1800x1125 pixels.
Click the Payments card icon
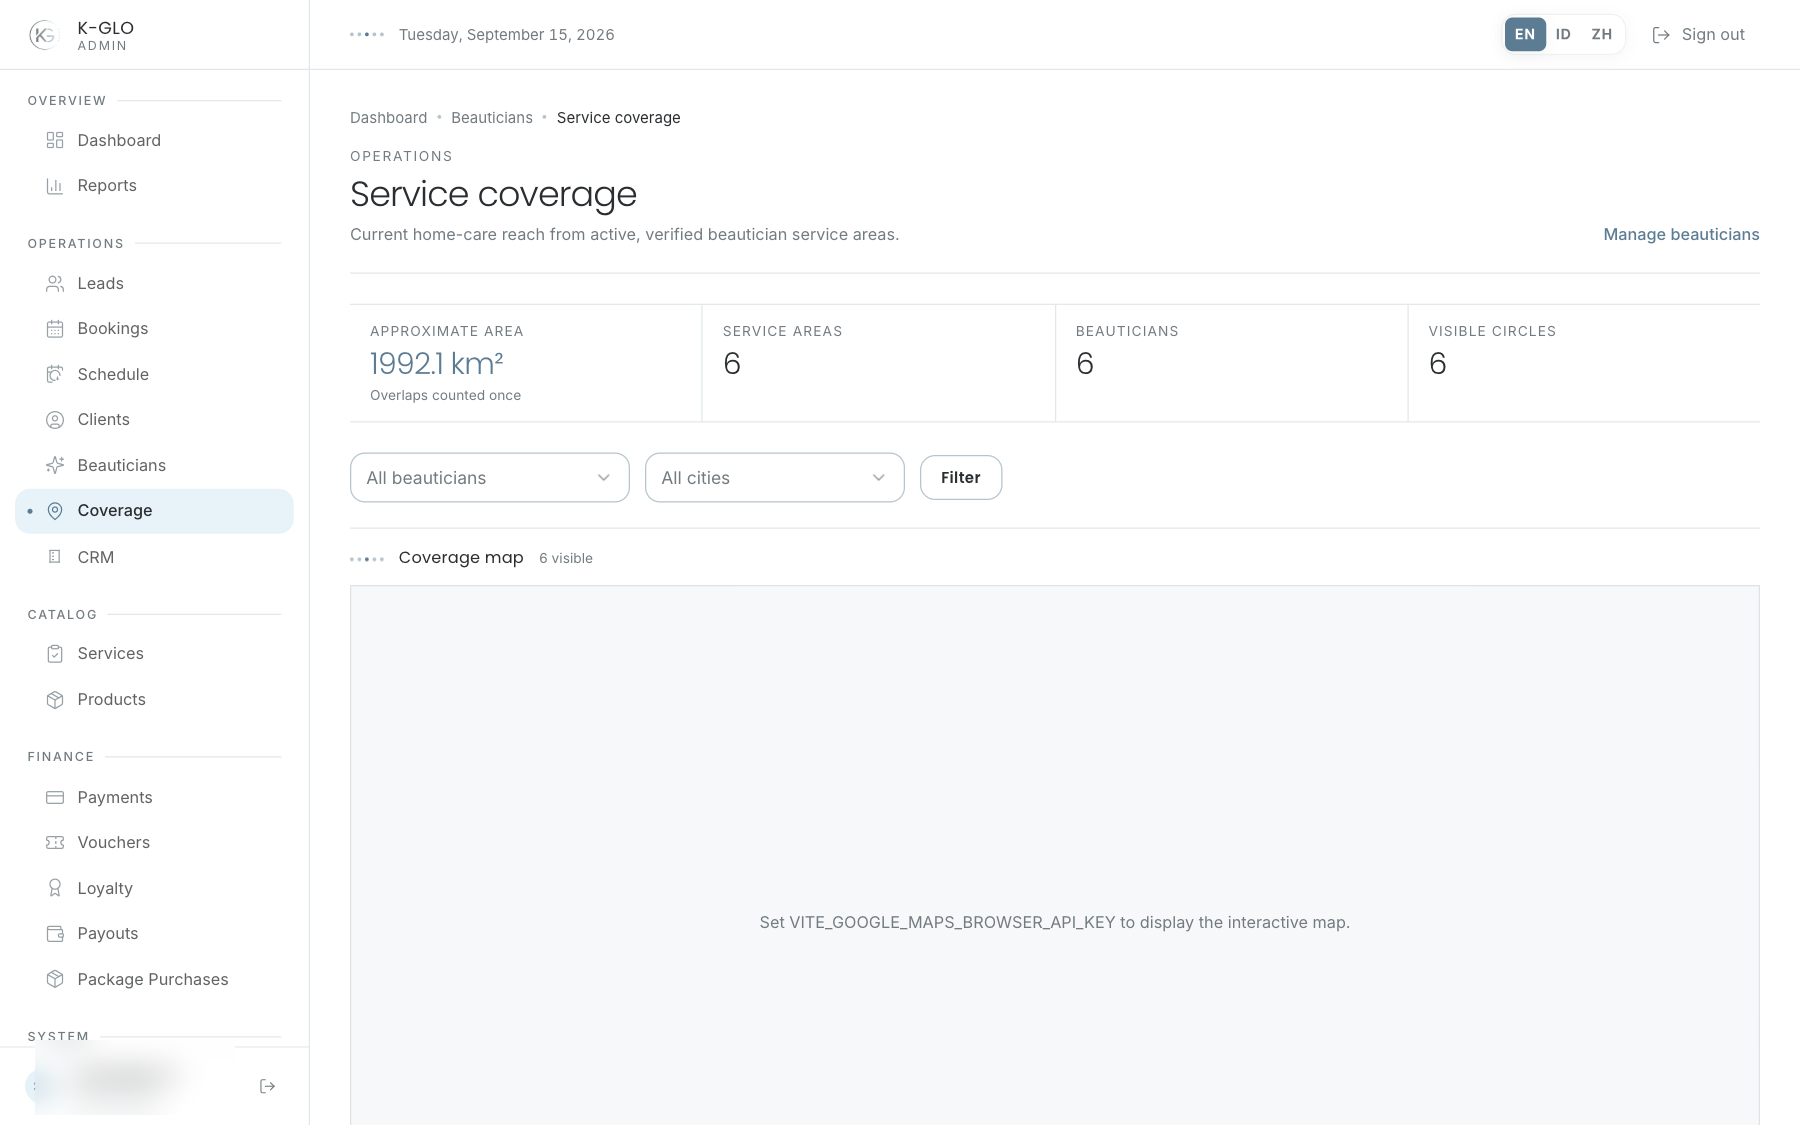[55, 797]
